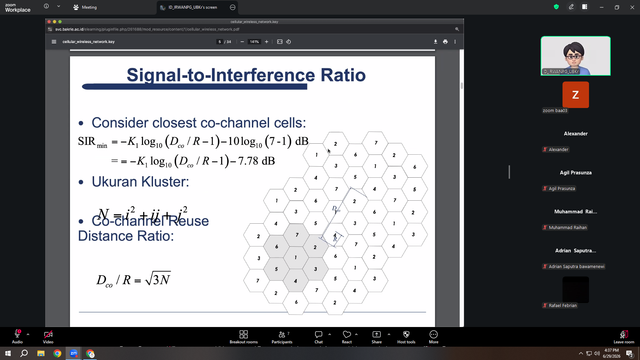Toggle the muted Audio microphone icon
Viewport: 640px width, 360px height.
(17, 335)
